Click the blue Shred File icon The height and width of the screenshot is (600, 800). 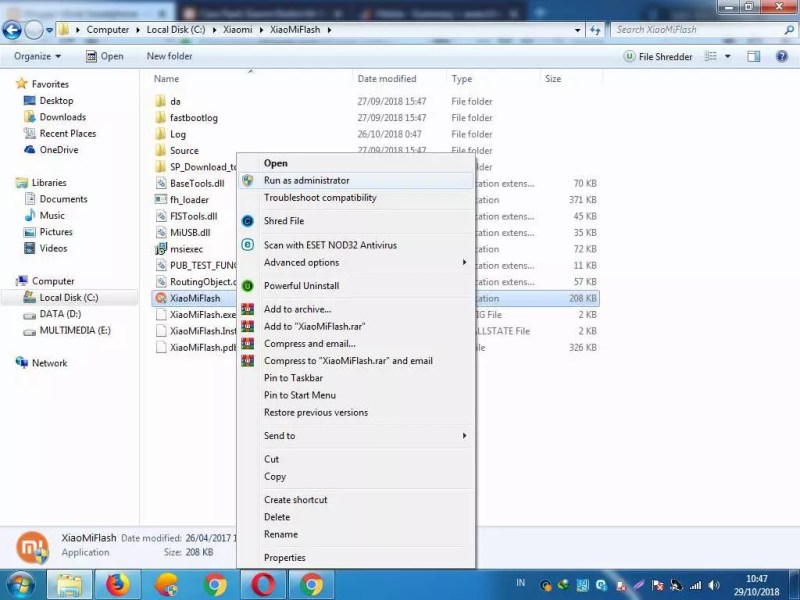click(x=247, y=221)
